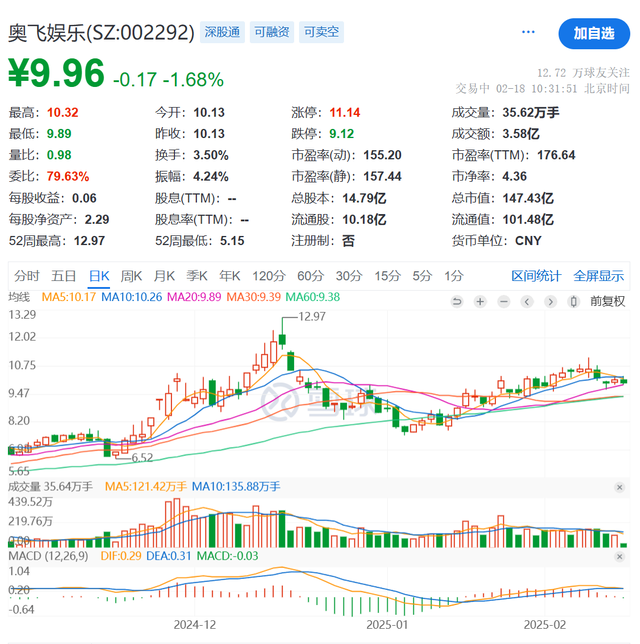Click the current price ¥9.96
This screenshot has height=644, width=640.
tap(56, 73)
